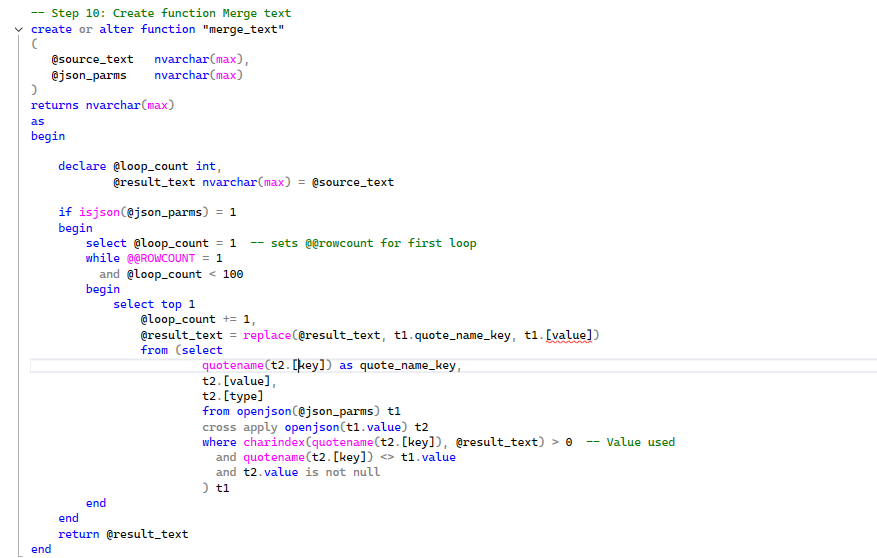Viewport: 877px width, 558px height.
Task: Click 'cross apply' keywords
Action: point(239,427)
